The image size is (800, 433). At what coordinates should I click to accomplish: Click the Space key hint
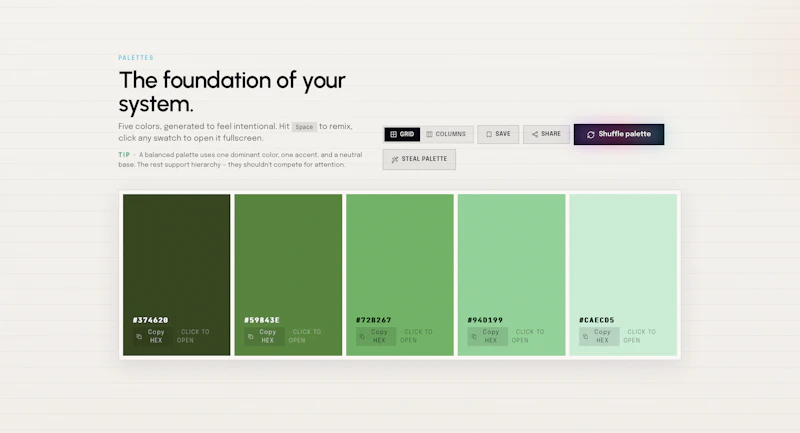304,127
